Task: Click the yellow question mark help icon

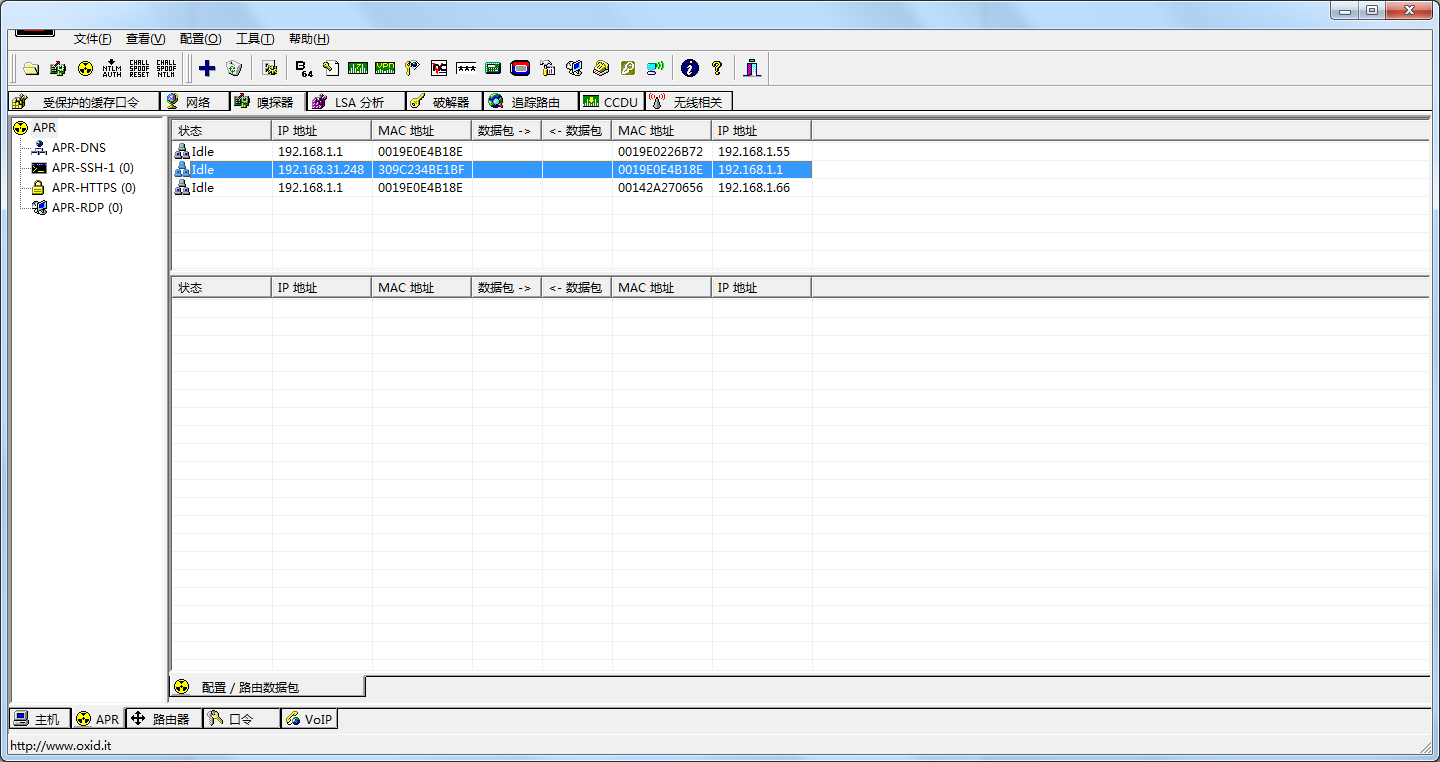Action: pyautogui.click(x=717, y=68)
